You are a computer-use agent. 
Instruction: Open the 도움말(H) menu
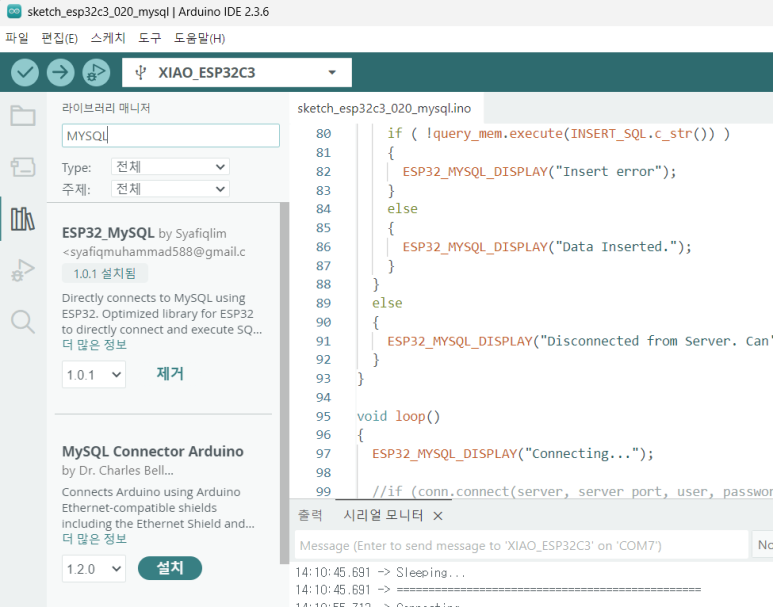pos(199,38)
